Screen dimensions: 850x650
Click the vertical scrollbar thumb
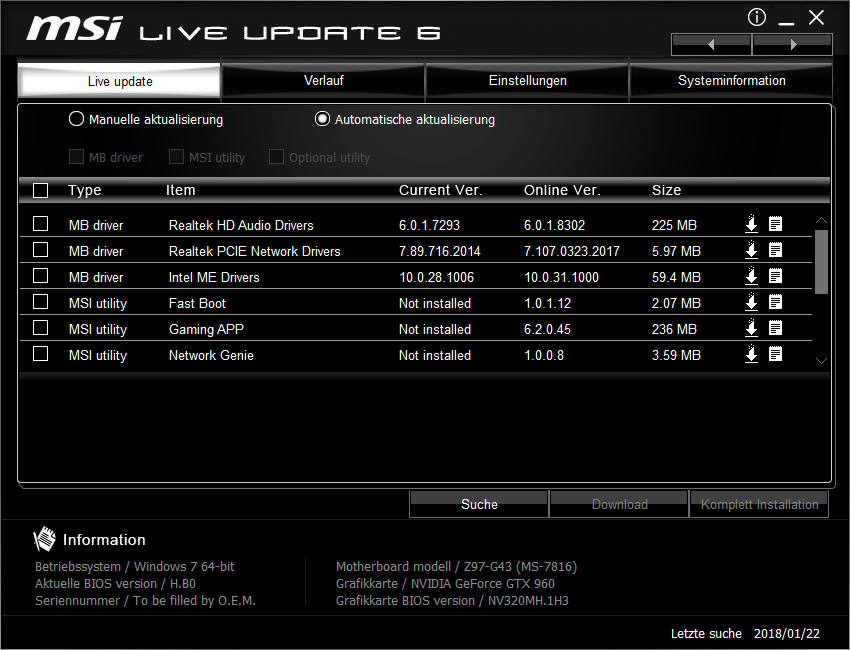pos(821,262)
